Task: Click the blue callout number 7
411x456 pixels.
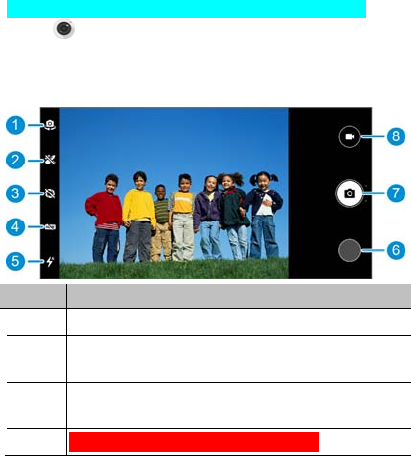Action: 396,193
